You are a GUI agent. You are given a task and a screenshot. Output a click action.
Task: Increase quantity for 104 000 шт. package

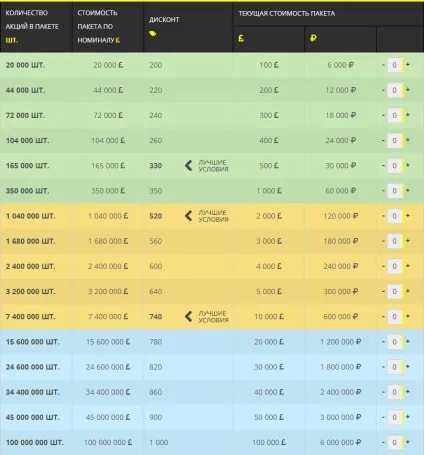click(408, 140)
